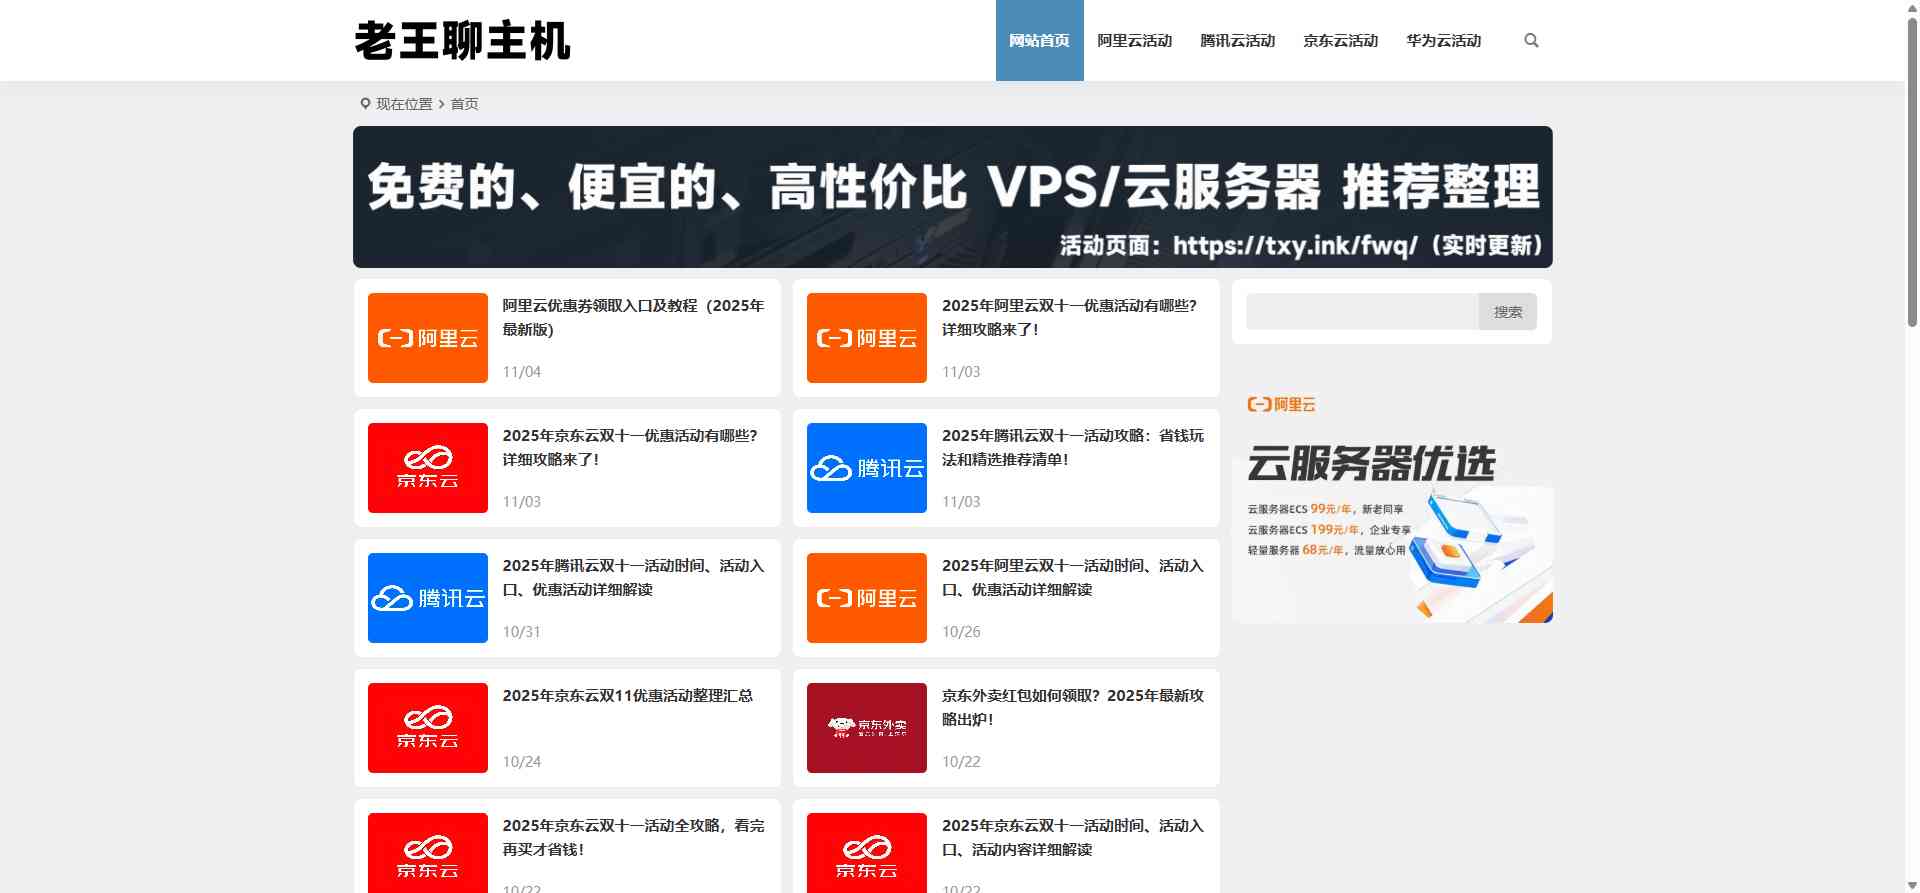Click the 首页 breadcrumb link

tap(464, 104)
